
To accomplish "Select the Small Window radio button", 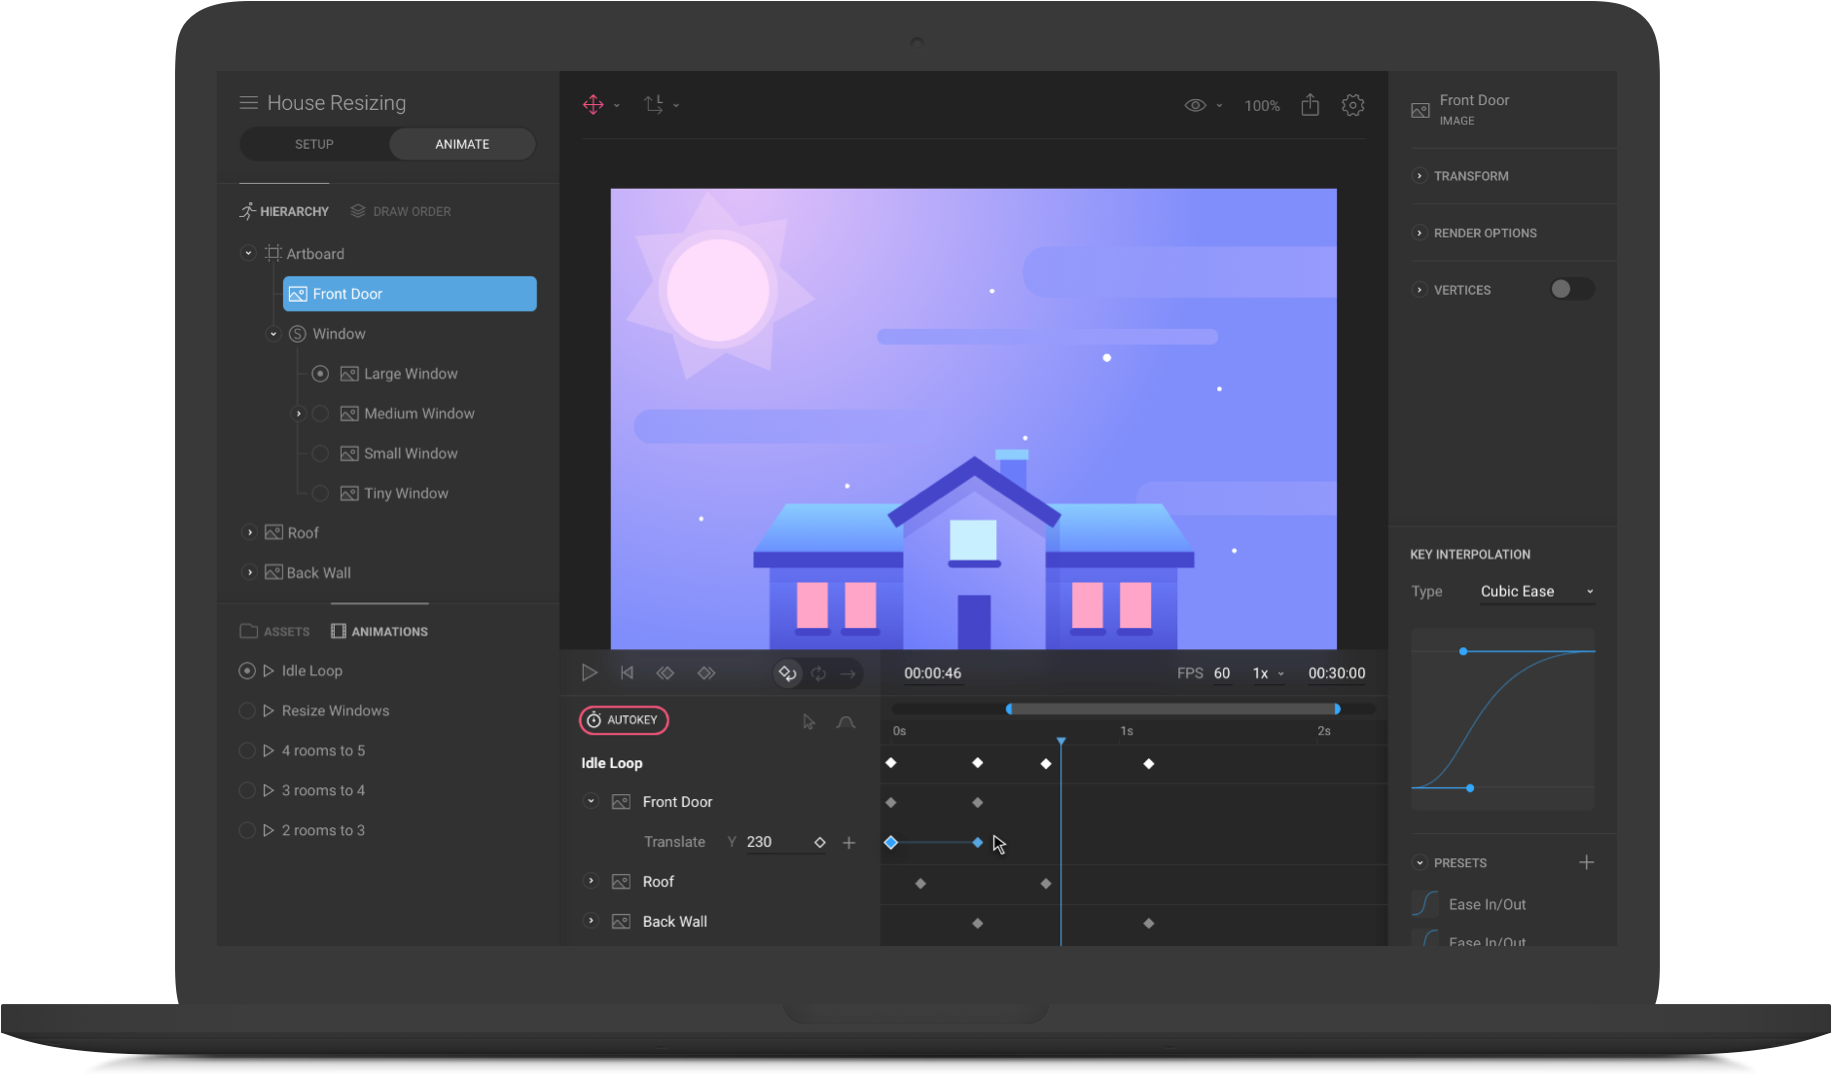I will pos(320,454).
